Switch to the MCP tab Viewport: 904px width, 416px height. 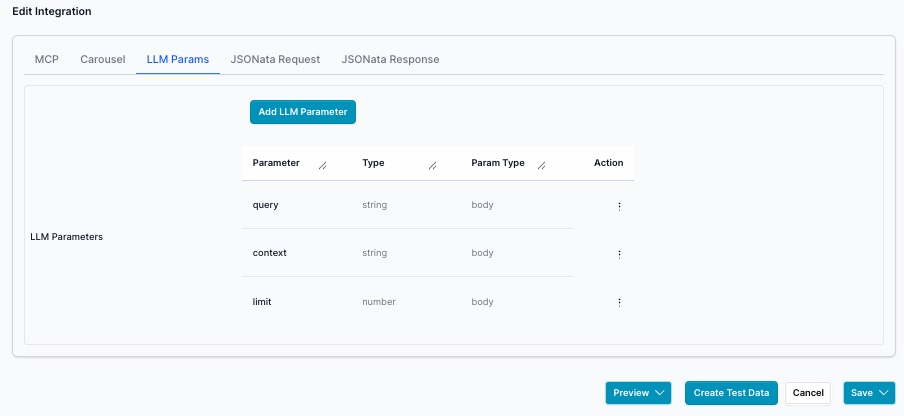[x=47, y=59]
